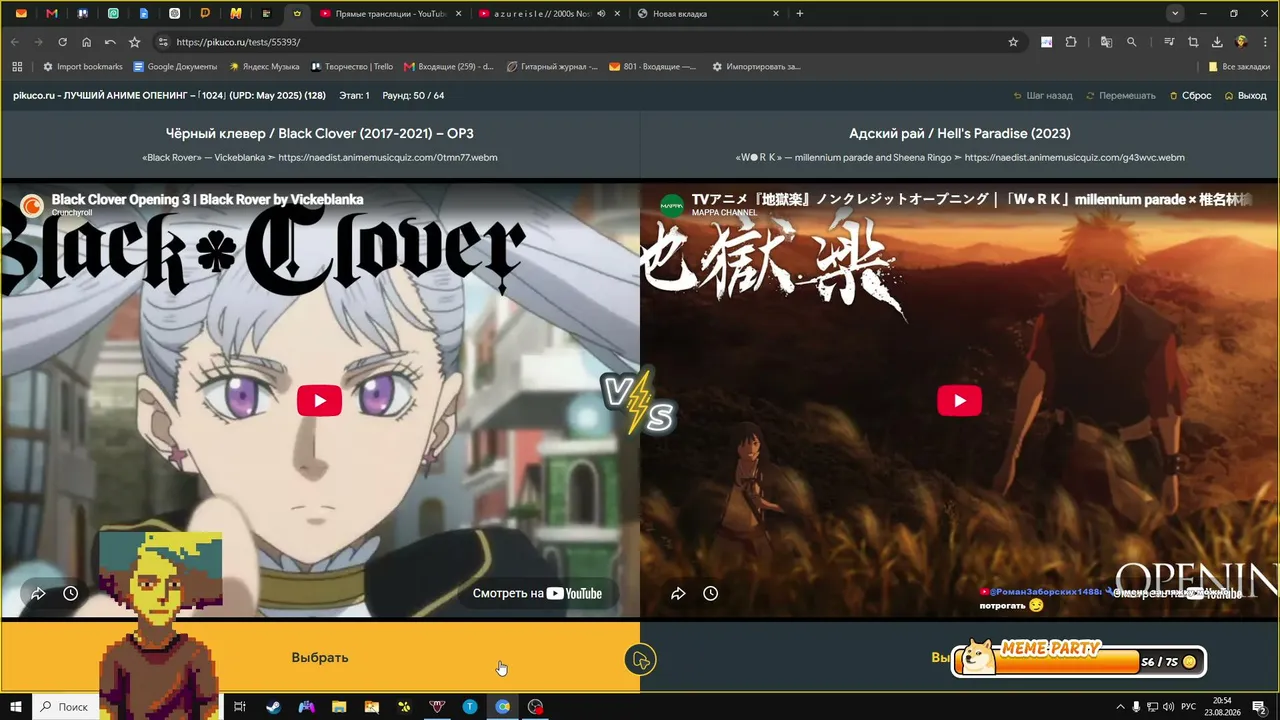1280x720 pixels.
Task: Go back to the previous page
Action: pyautogui.click(x=14, y=42)
